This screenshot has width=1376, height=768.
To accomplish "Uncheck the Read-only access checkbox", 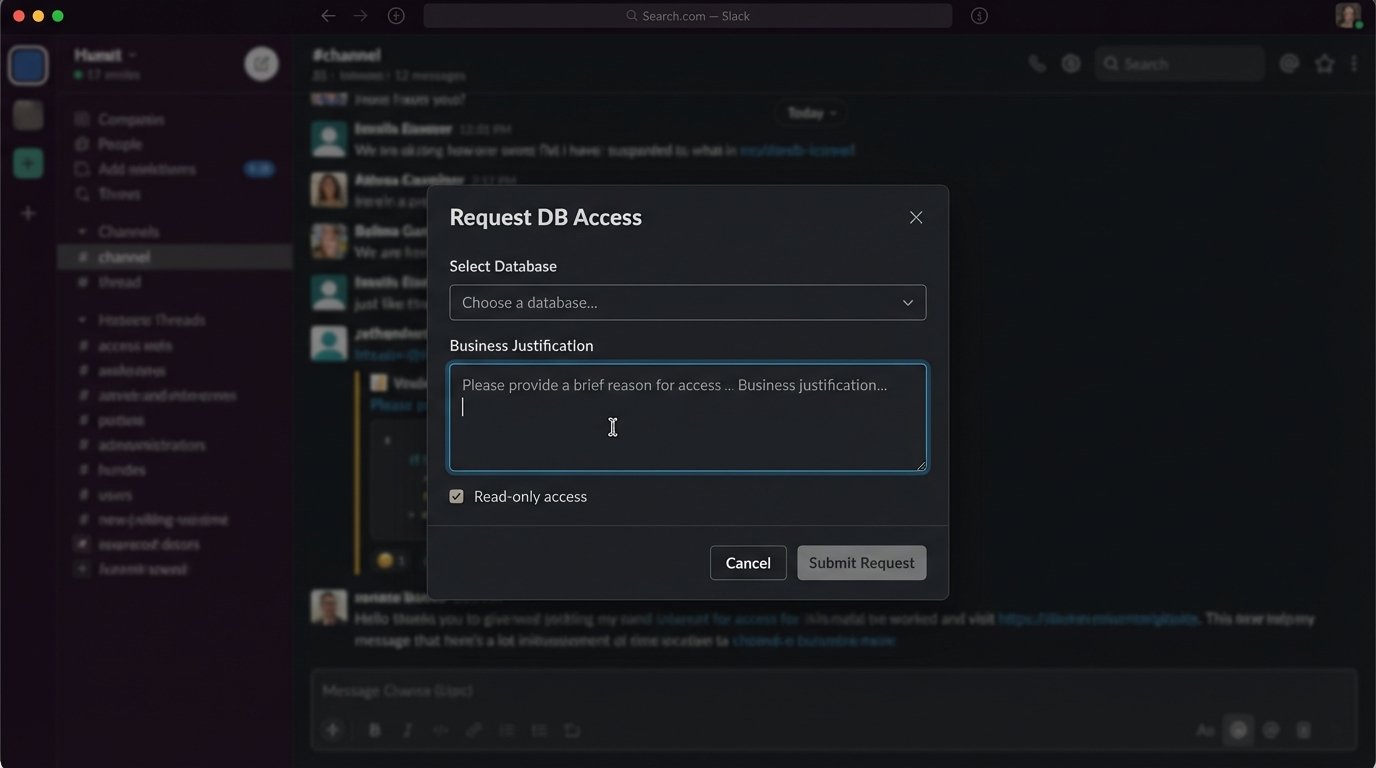I will (x=457, y=495).
